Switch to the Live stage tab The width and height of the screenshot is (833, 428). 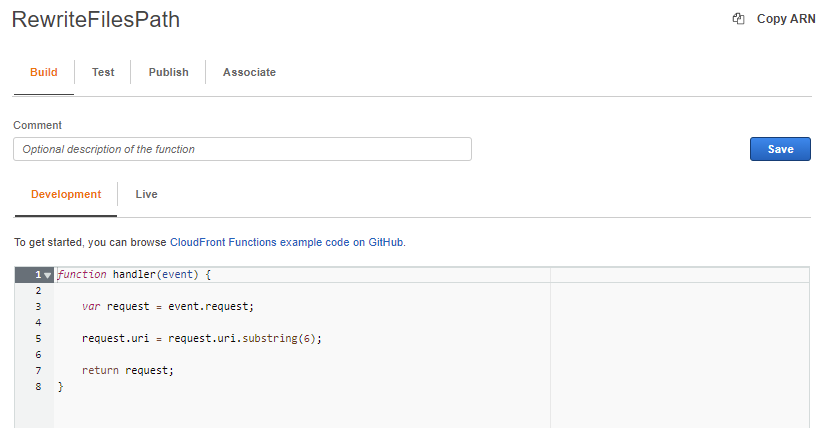pos(147,194)
